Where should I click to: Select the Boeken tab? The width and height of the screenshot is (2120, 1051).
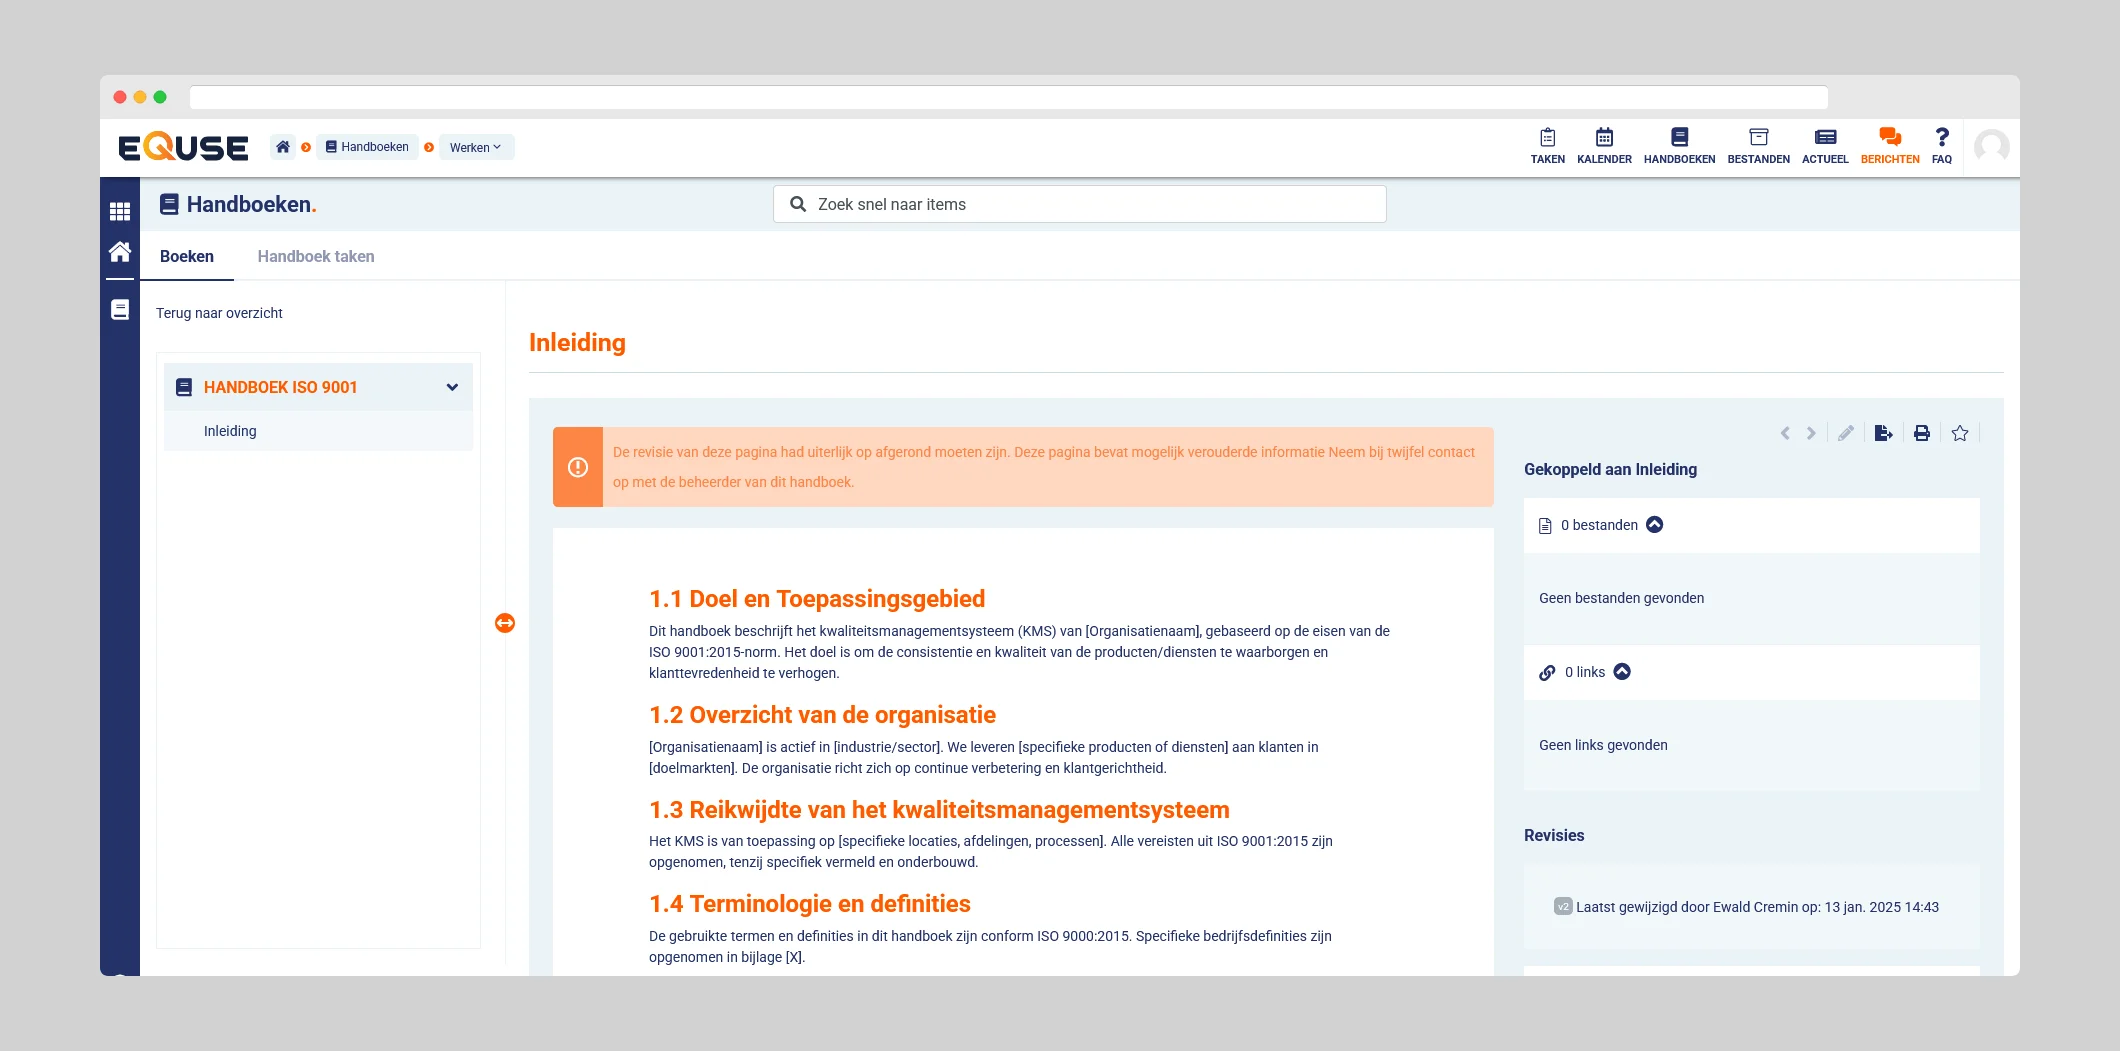click(x=187, y=256)
